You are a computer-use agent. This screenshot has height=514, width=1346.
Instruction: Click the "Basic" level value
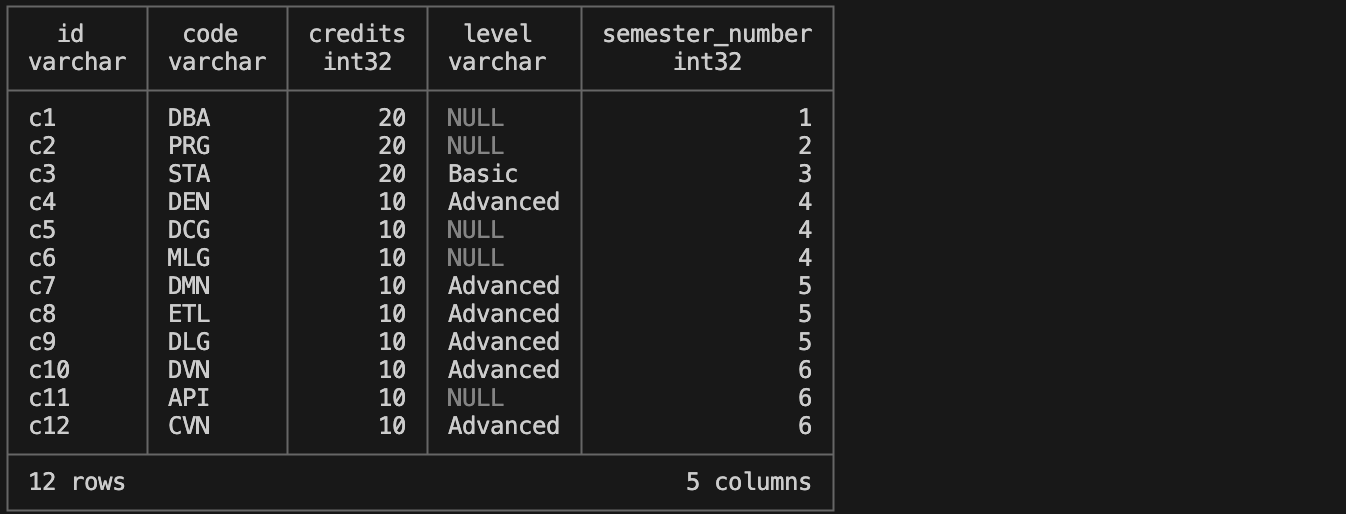click(483, 174)
